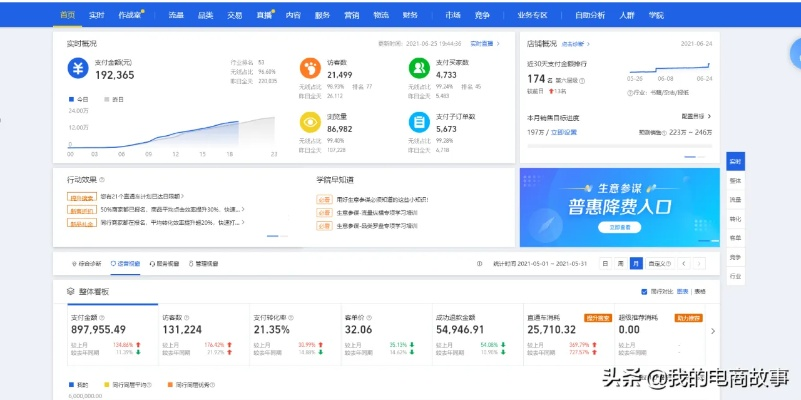The image size is (801, 400).
Task: Open the 实时直播 link
Action: (483, 44)
